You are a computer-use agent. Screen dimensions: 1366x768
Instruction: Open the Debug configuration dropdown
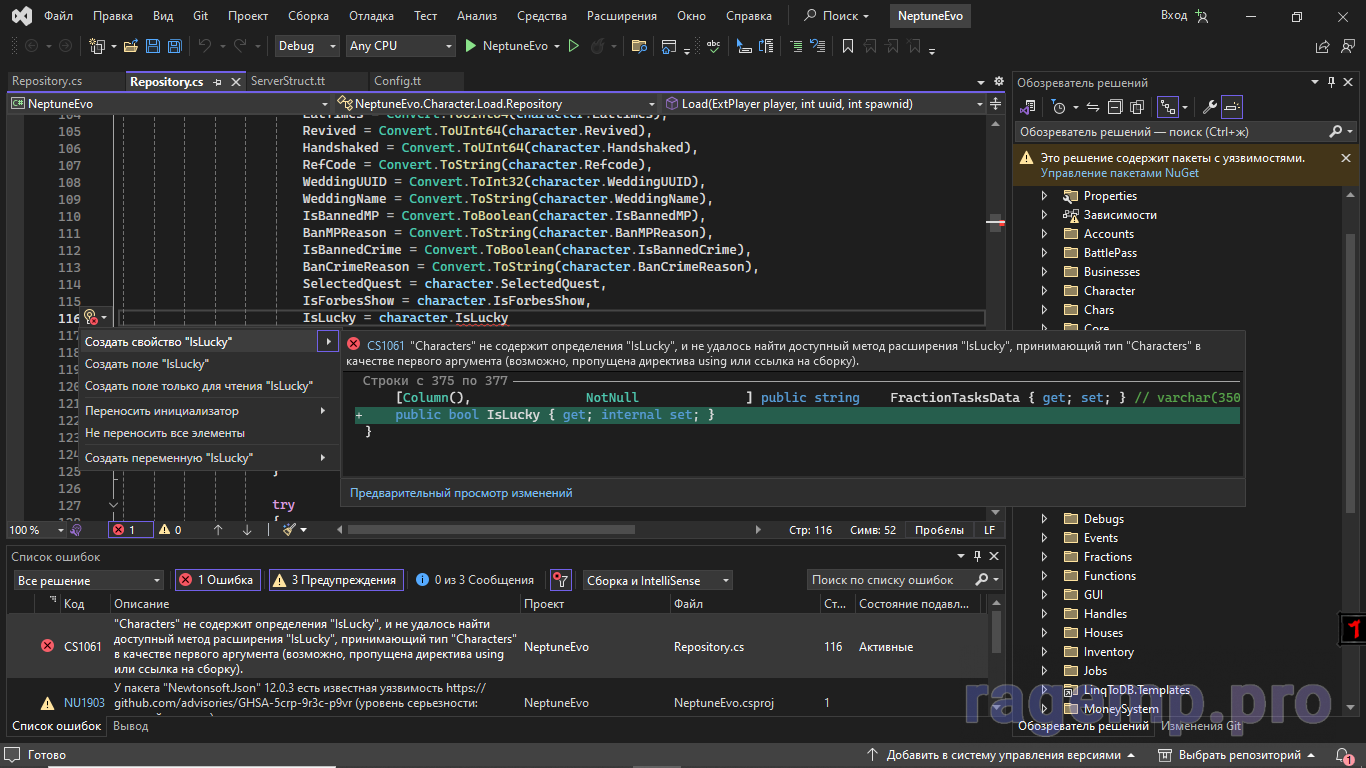coord(308,46)
